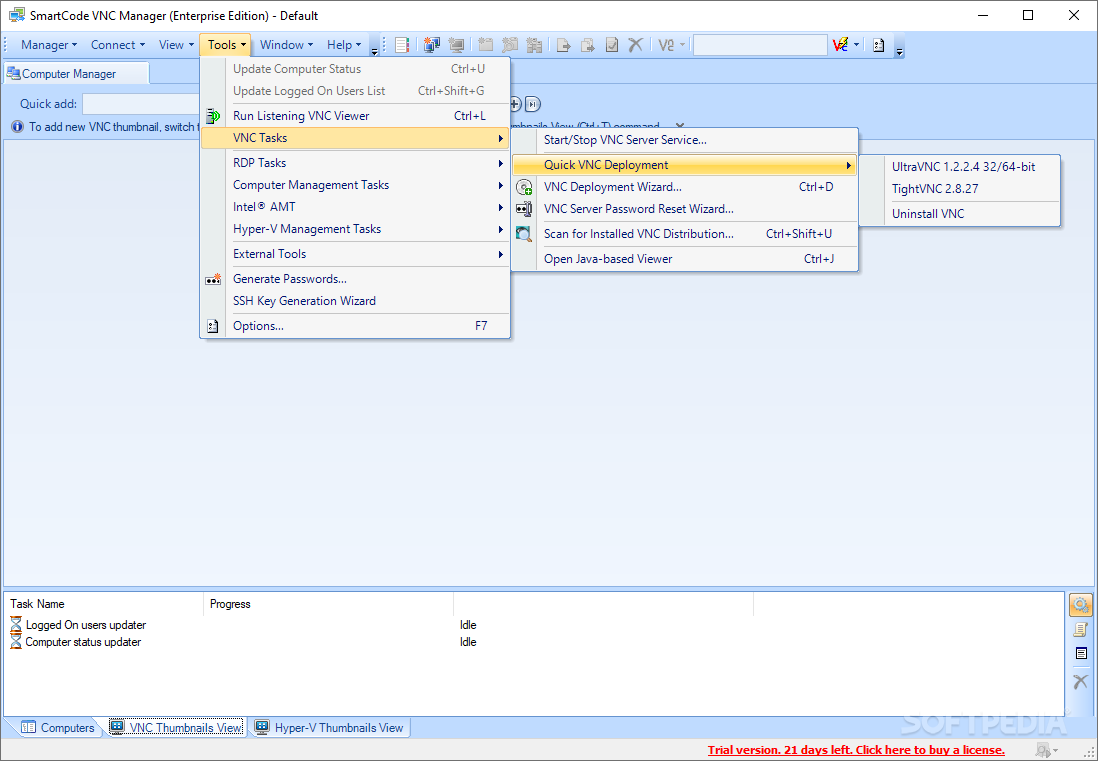Click the grayed export arrow document icon
1098x761 pixels.
click(564, 45)
